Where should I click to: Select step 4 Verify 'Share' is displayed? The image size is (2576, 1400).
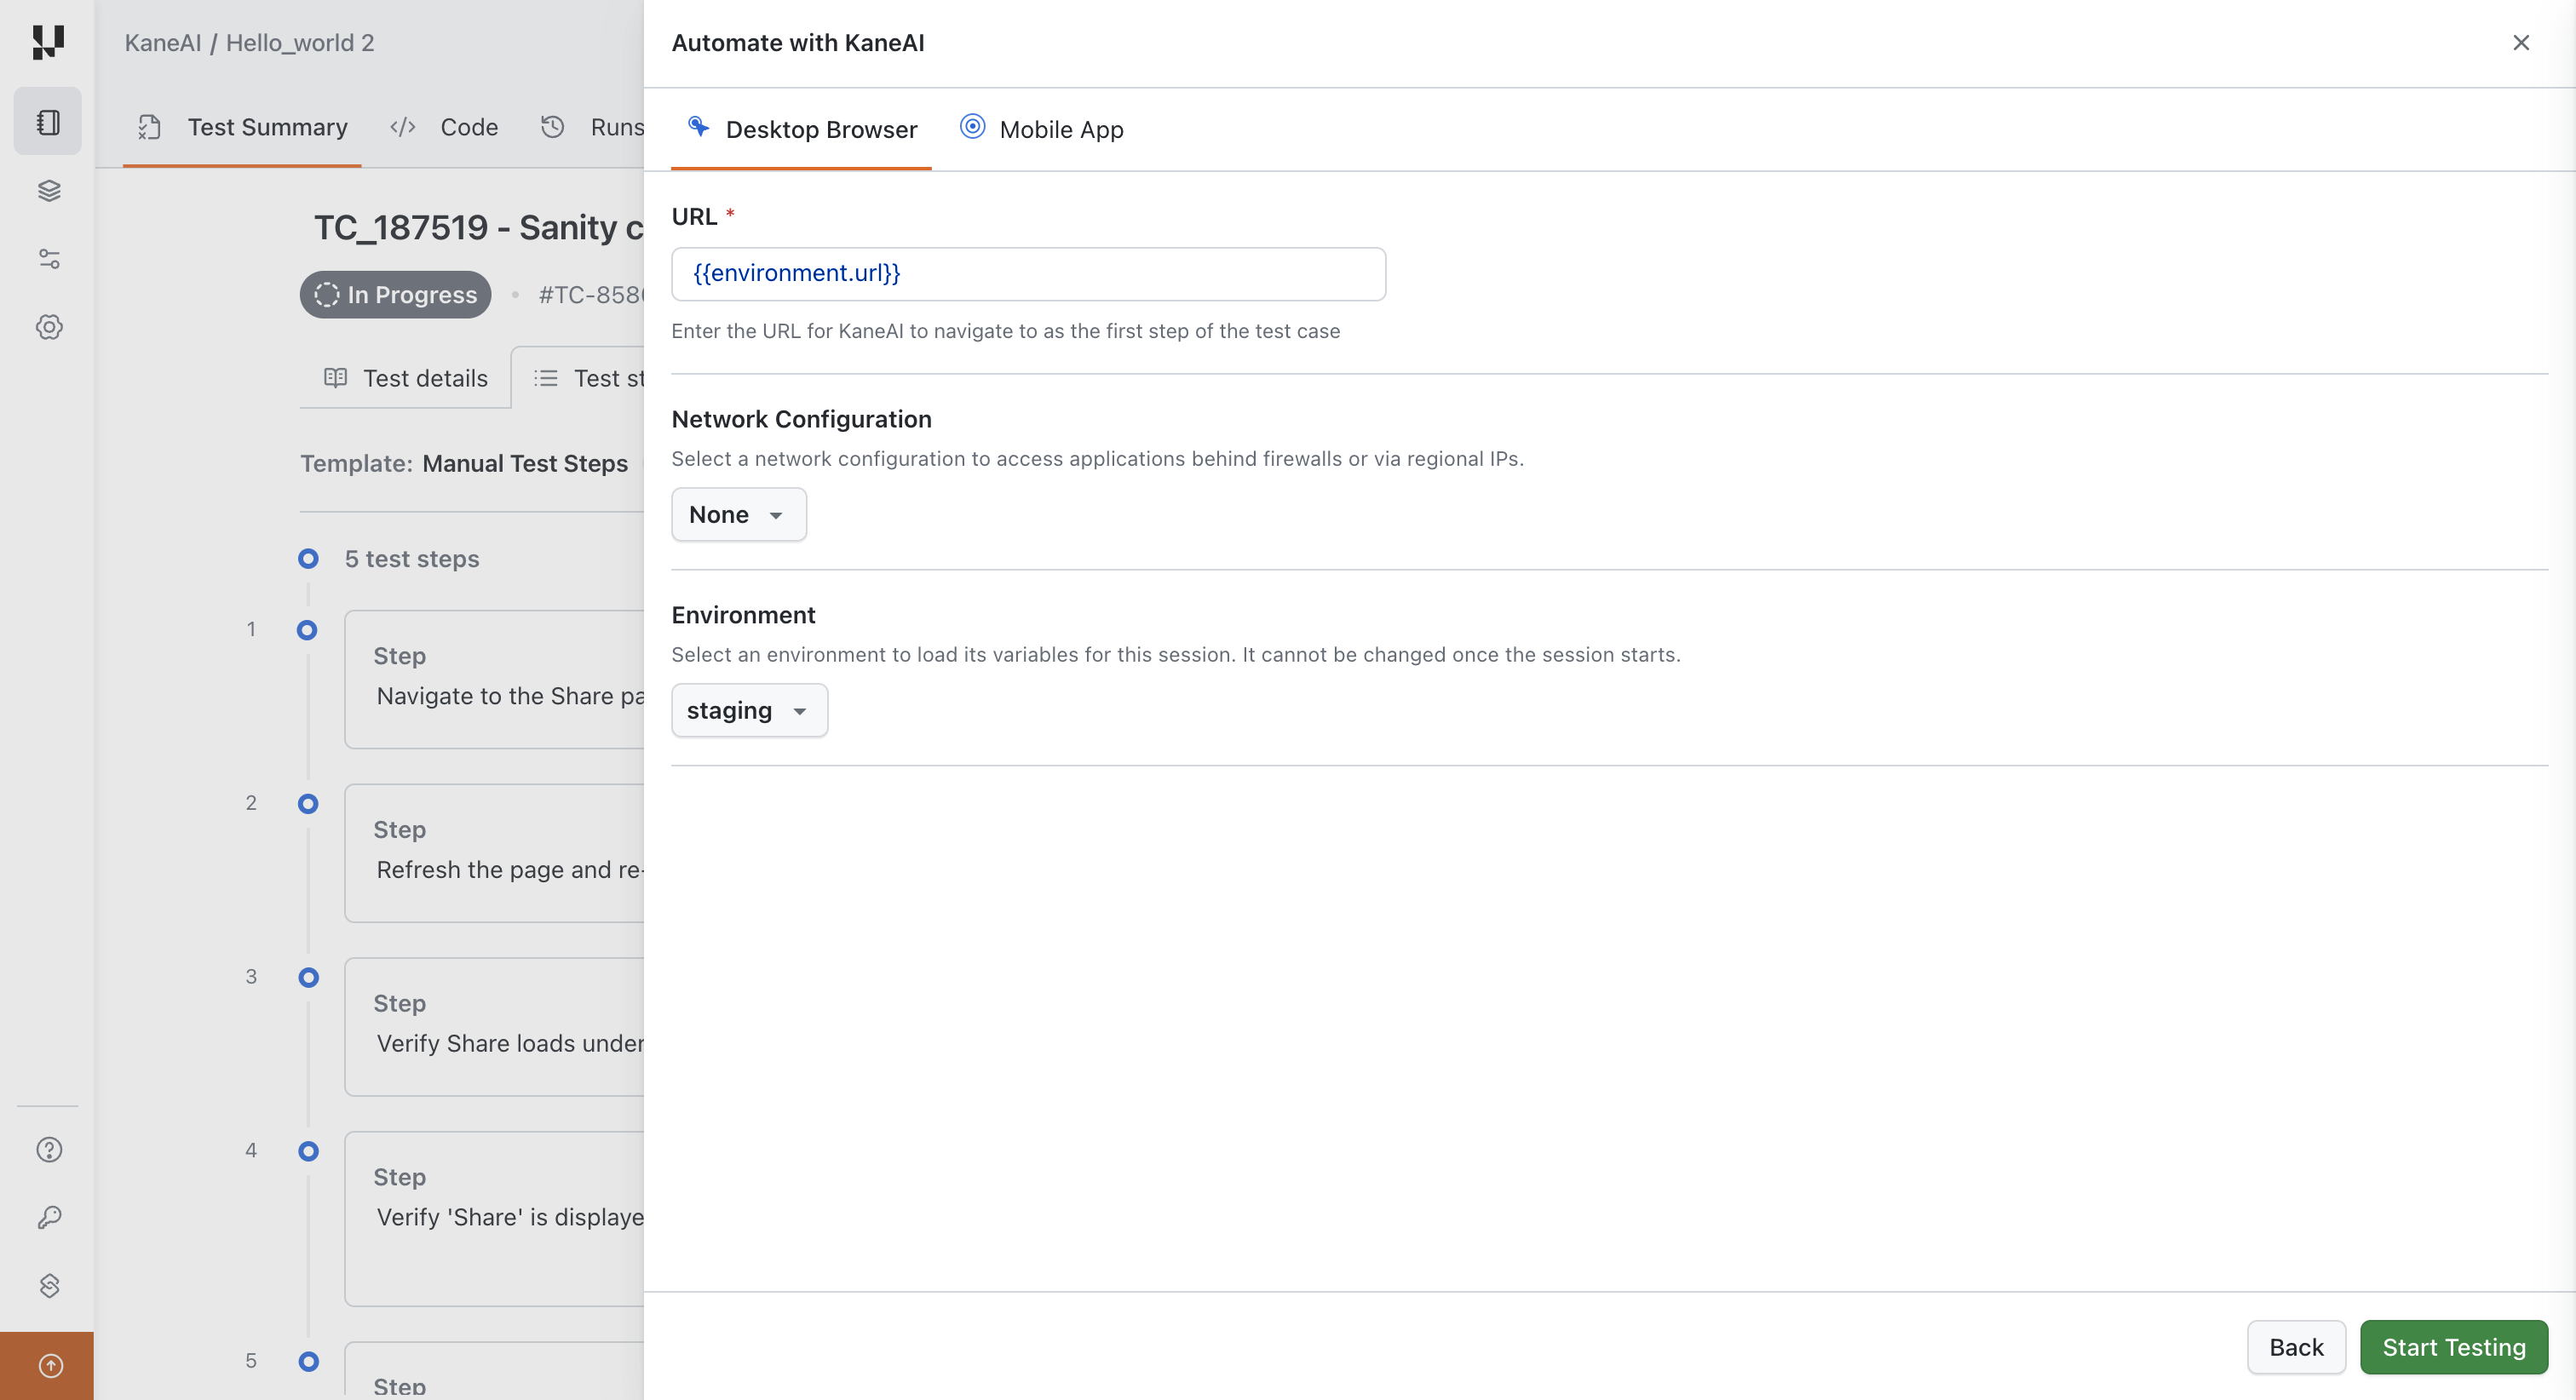[x=495, y=1219]
